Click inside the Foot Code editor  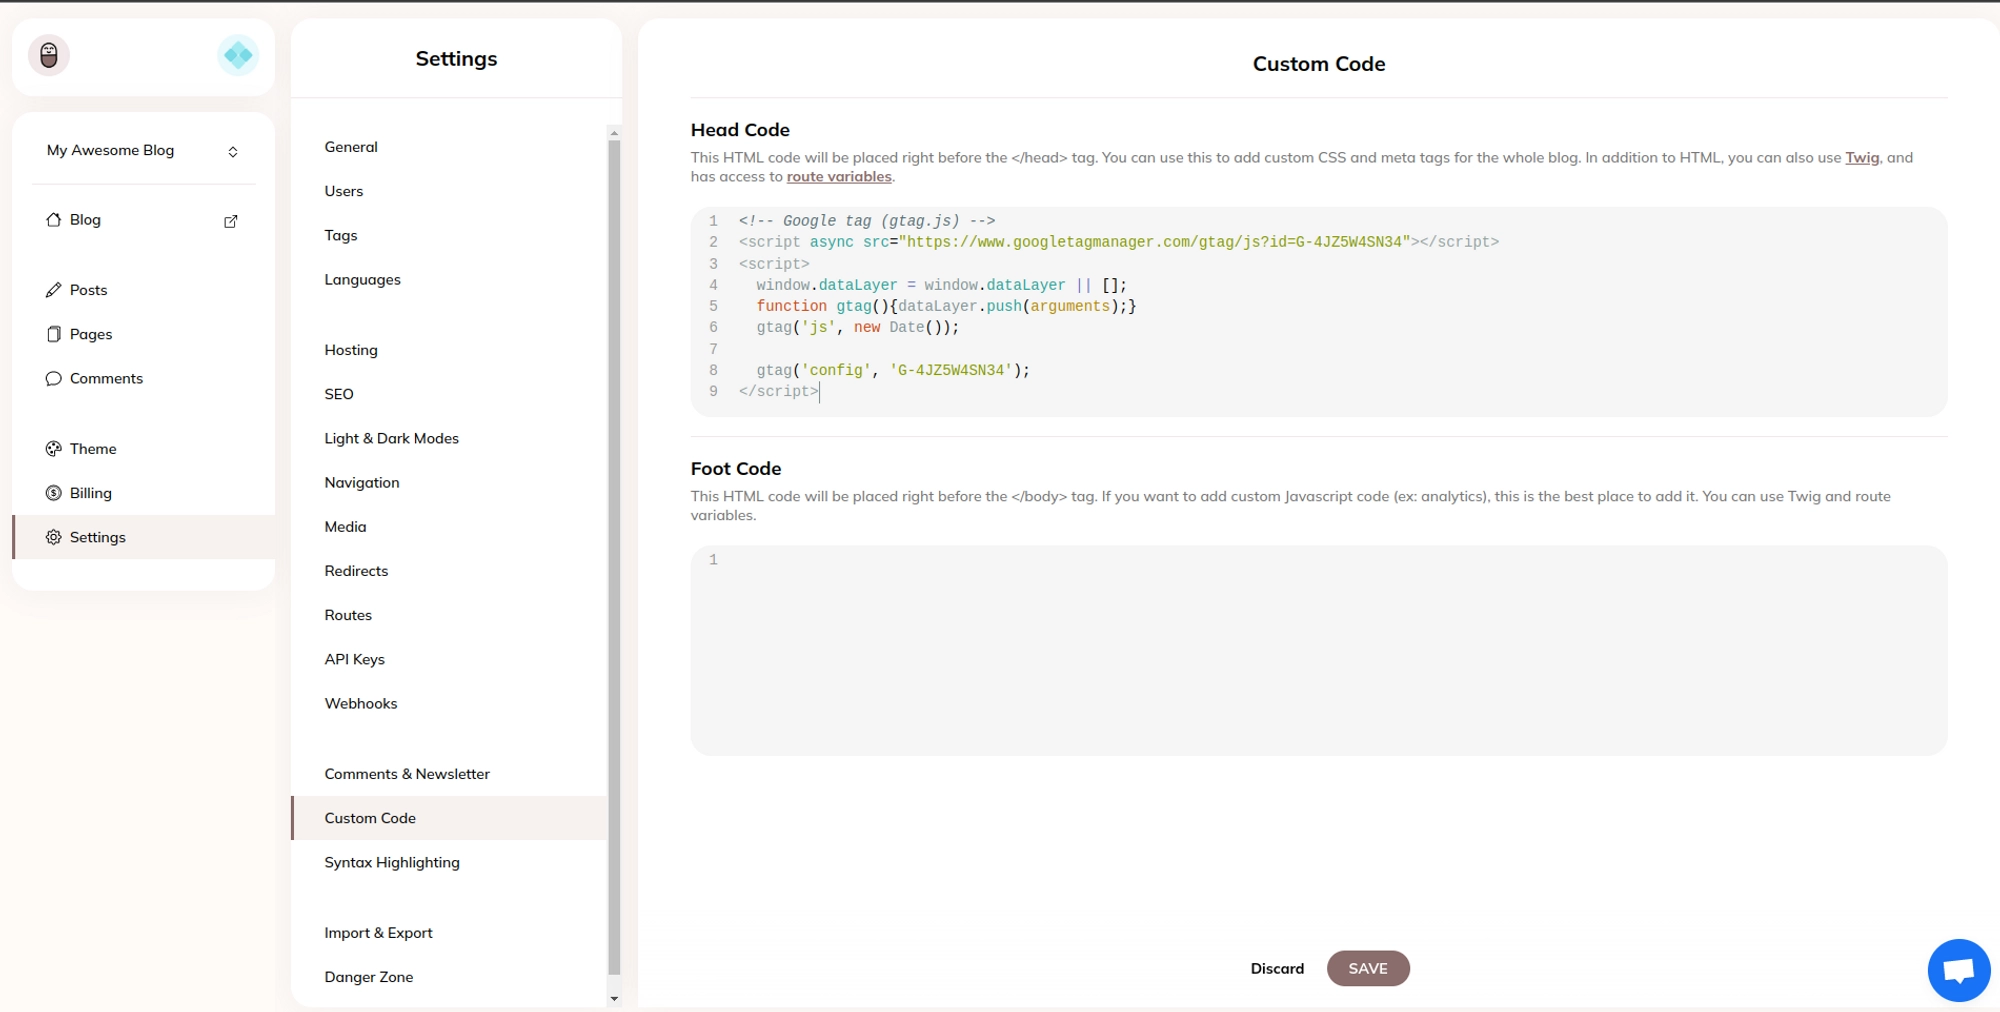point(1318,650)
